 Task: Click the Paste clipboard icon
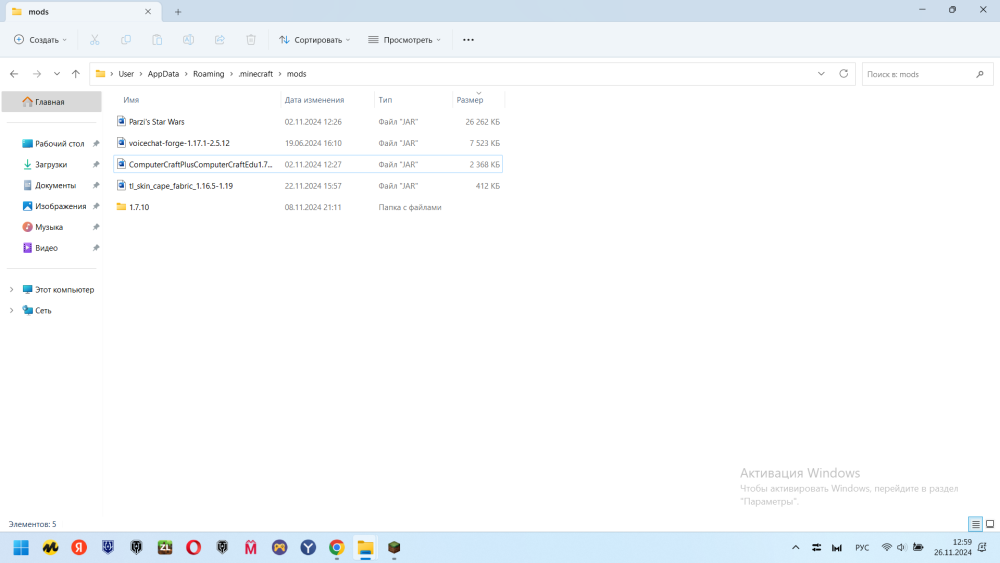[157, 40]
